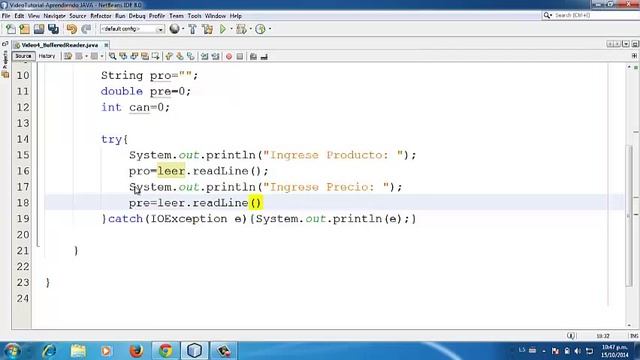Click the Redo toolbar icon

[86, 29]
